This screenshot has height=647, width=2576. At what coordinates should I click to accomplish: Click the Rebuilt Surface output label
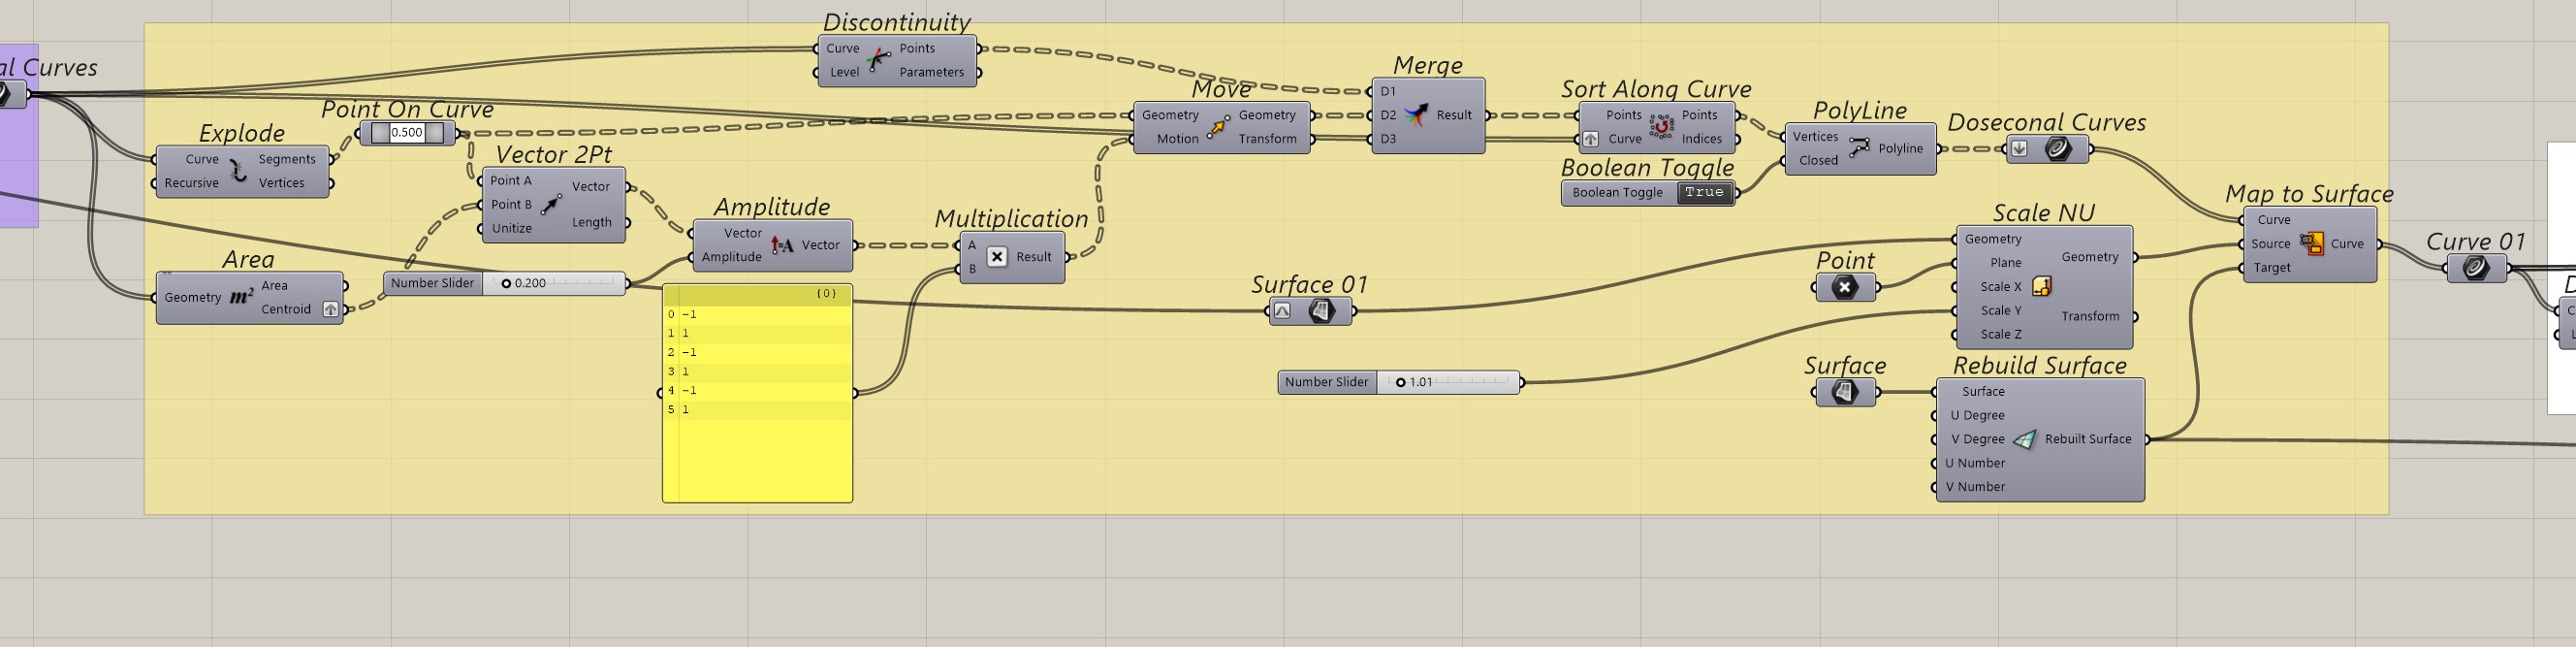point(2088,439)
